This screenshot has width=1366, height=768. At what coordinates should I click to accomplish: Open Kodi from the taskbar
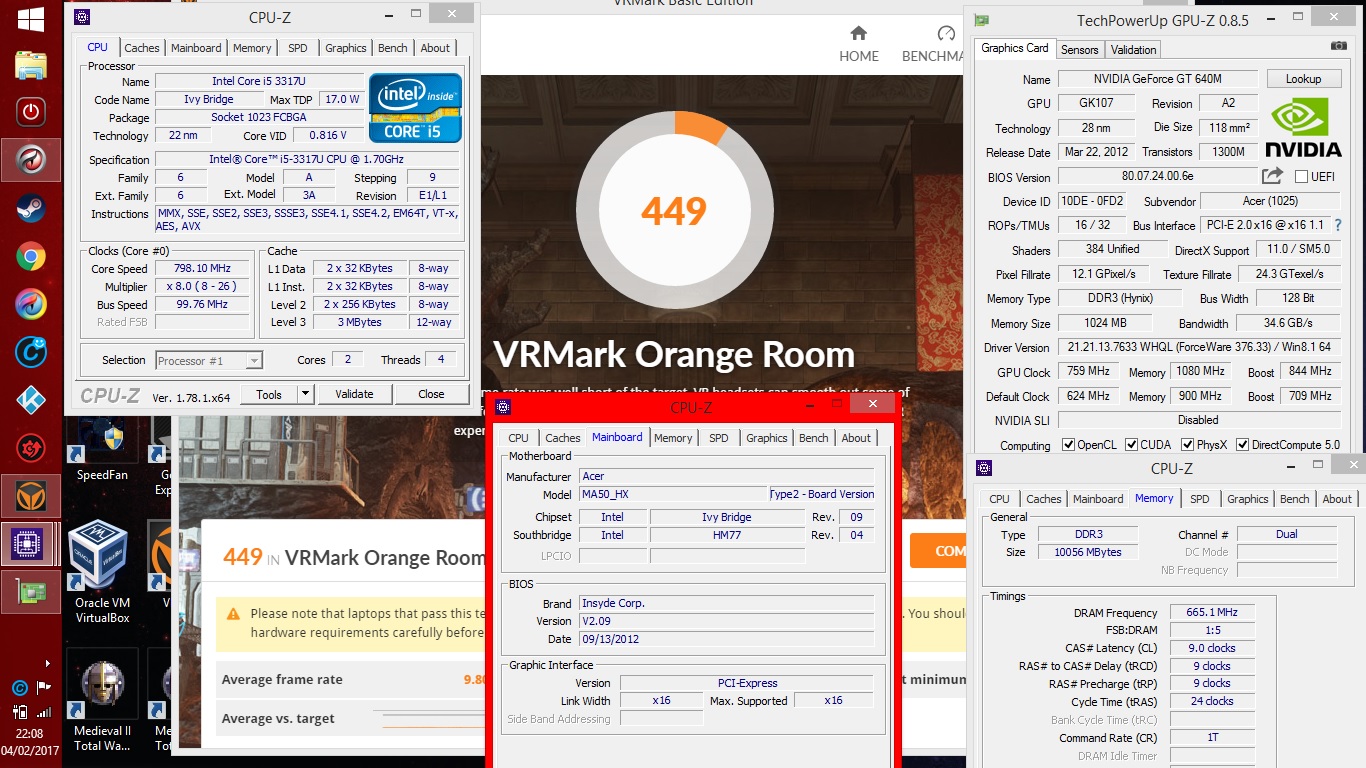coord(30,400)
